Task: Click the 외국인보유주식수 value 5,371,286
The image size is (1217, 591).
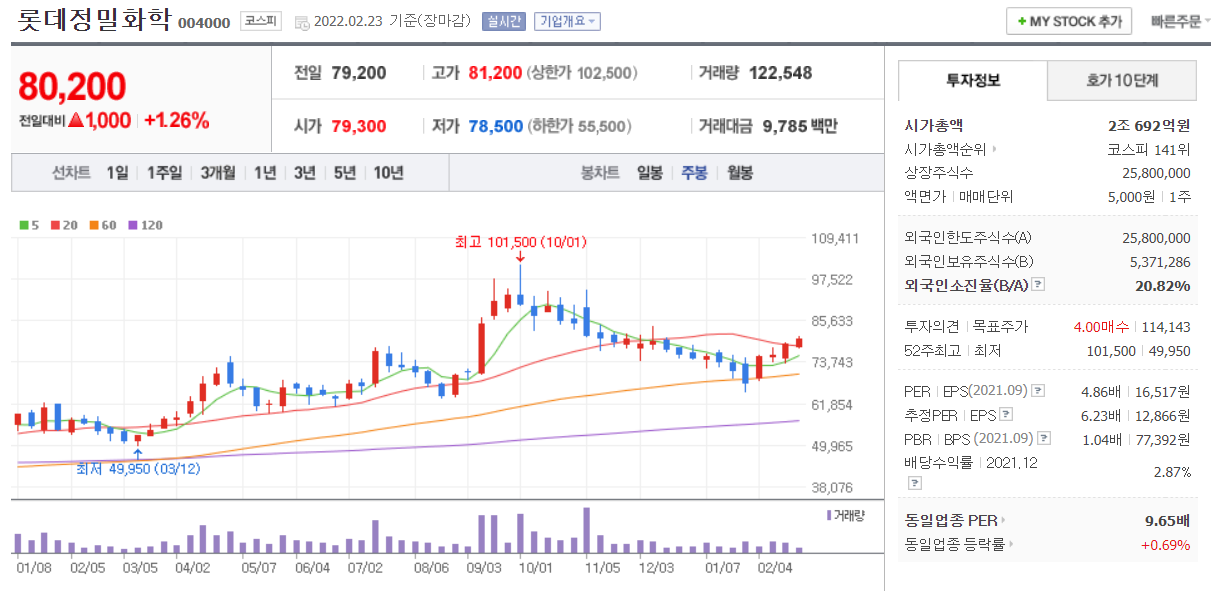Action: click(x=1161, y=262)
